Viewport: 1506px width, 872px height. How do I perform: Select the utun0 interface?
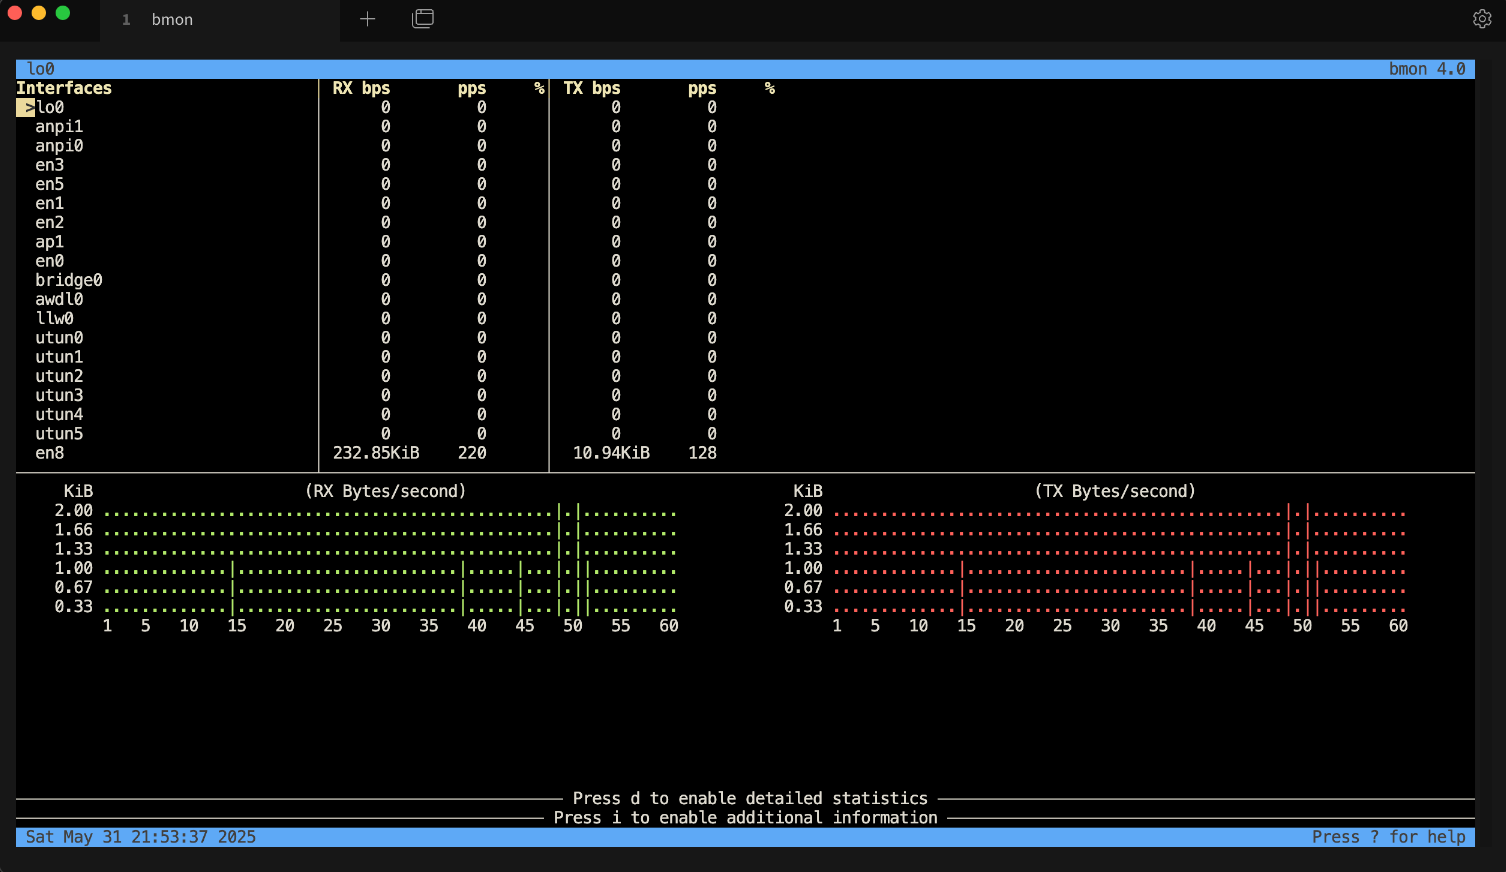click(x=59, y=338)
